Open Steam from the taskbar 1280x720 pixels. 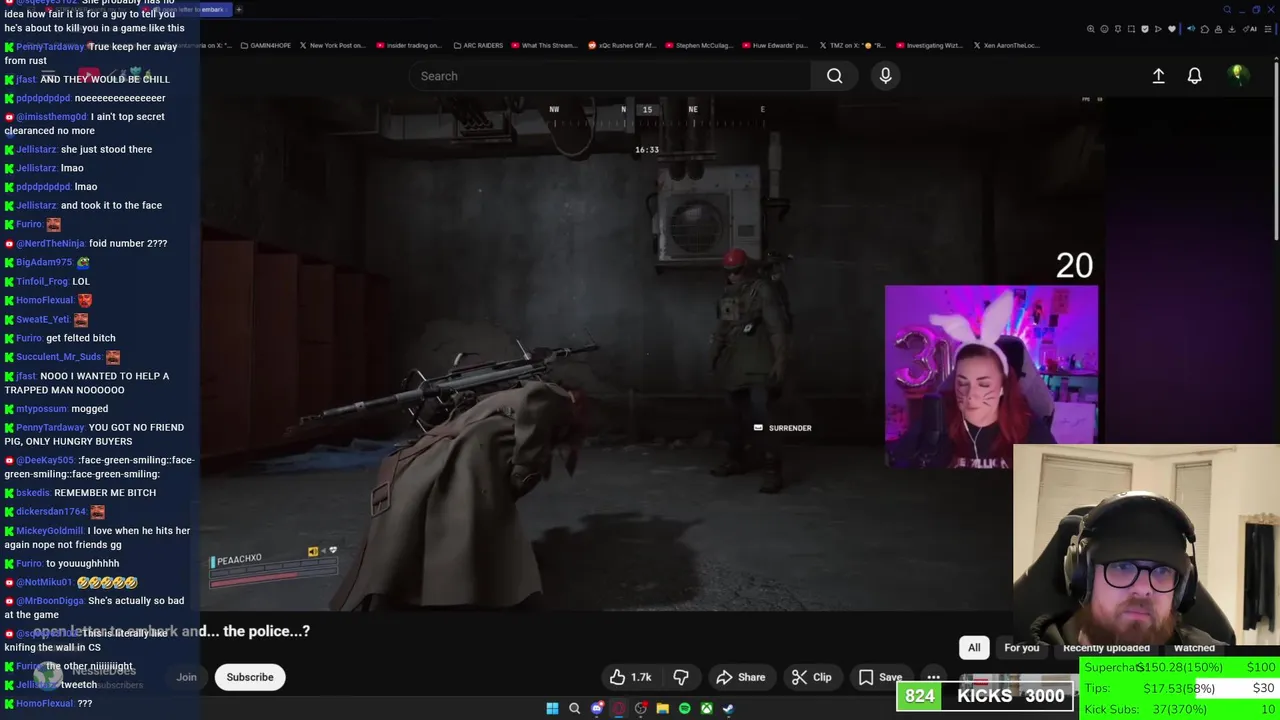tap(728, 708)
